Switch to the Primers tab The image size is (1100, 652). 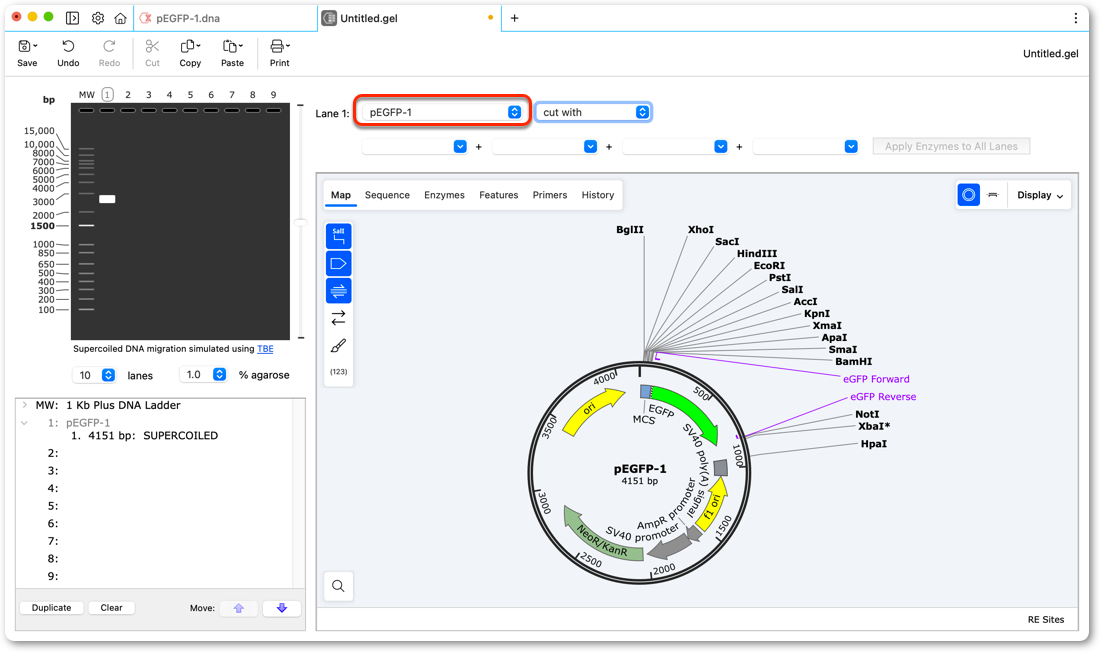coord(550,195)
